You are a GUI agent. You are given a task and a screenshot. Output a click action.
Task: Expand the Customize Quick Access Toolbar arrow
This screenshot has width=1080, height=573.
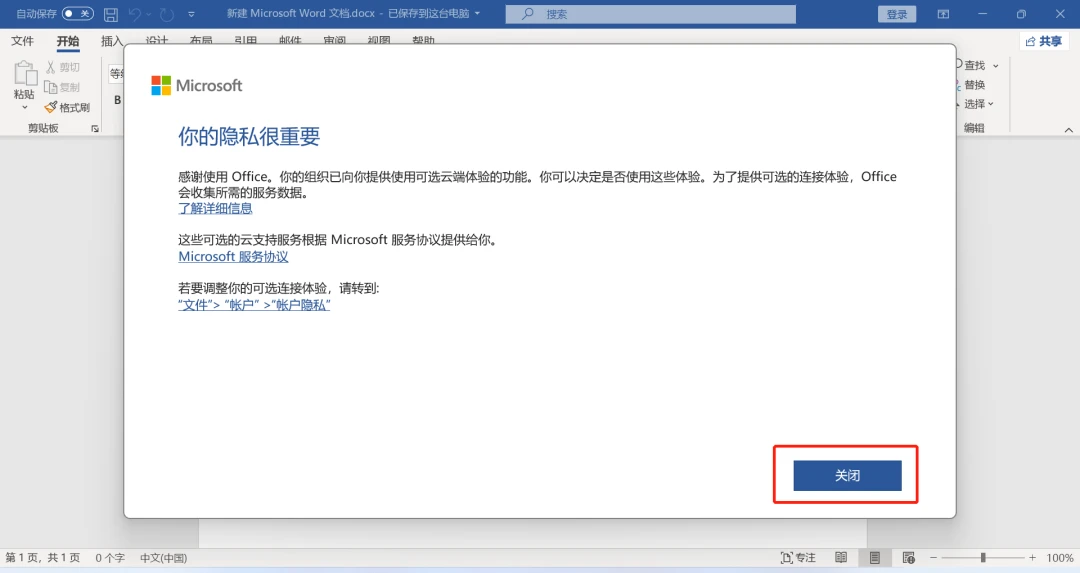(x=191, y=14)
